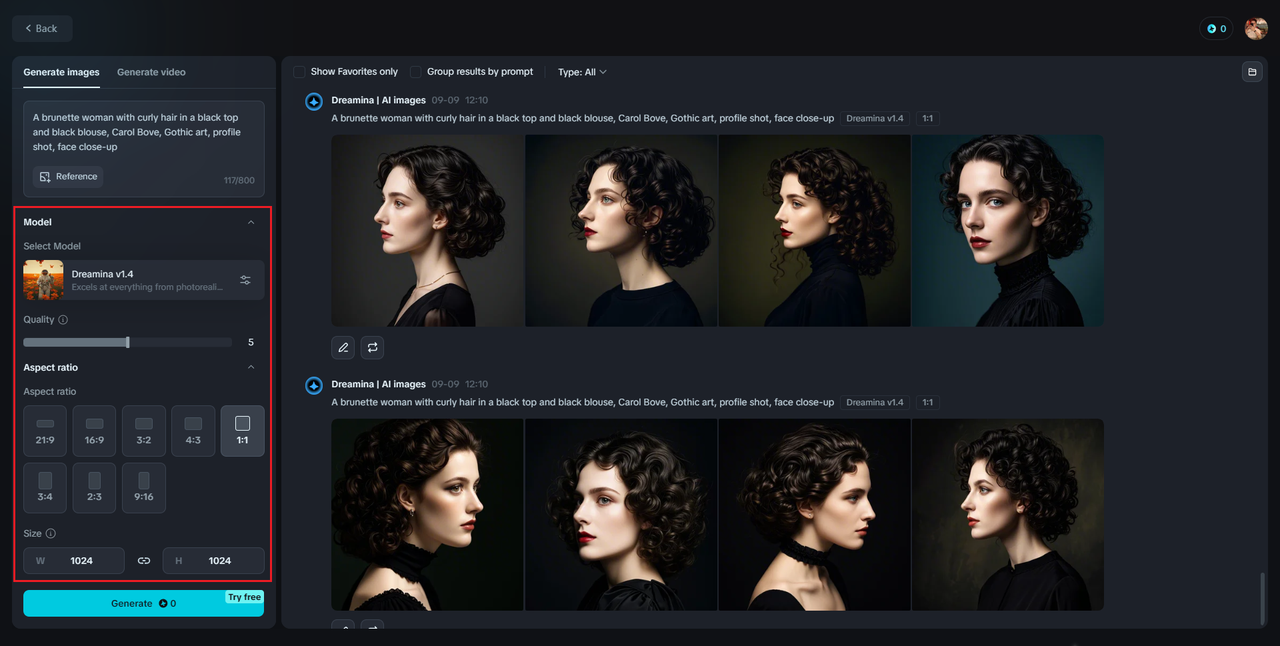Click the width W input field

74,561
